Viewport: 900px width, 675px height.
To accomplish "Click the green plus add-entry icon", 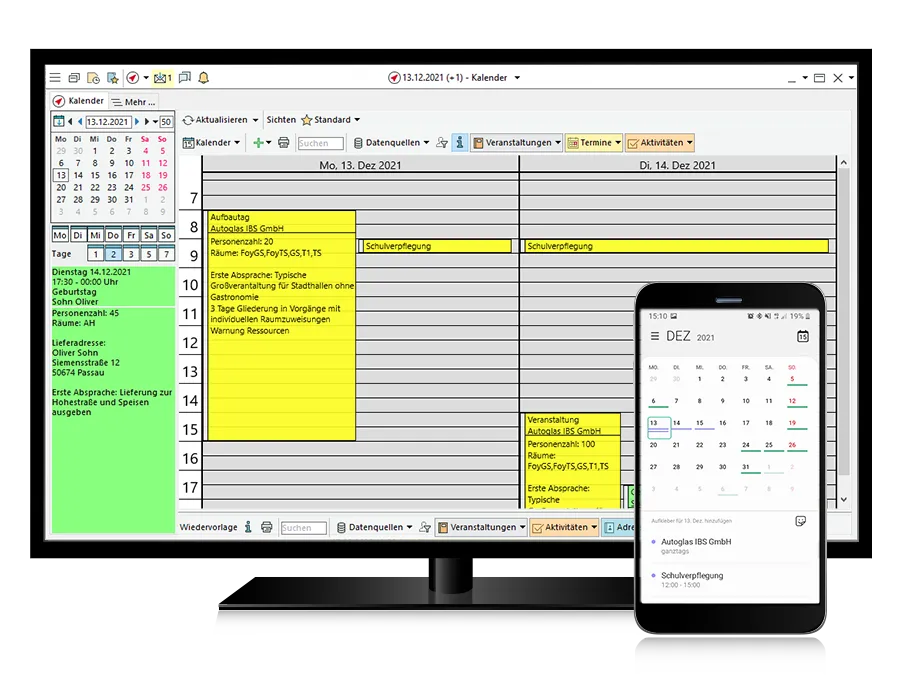I will click(258, 143).
